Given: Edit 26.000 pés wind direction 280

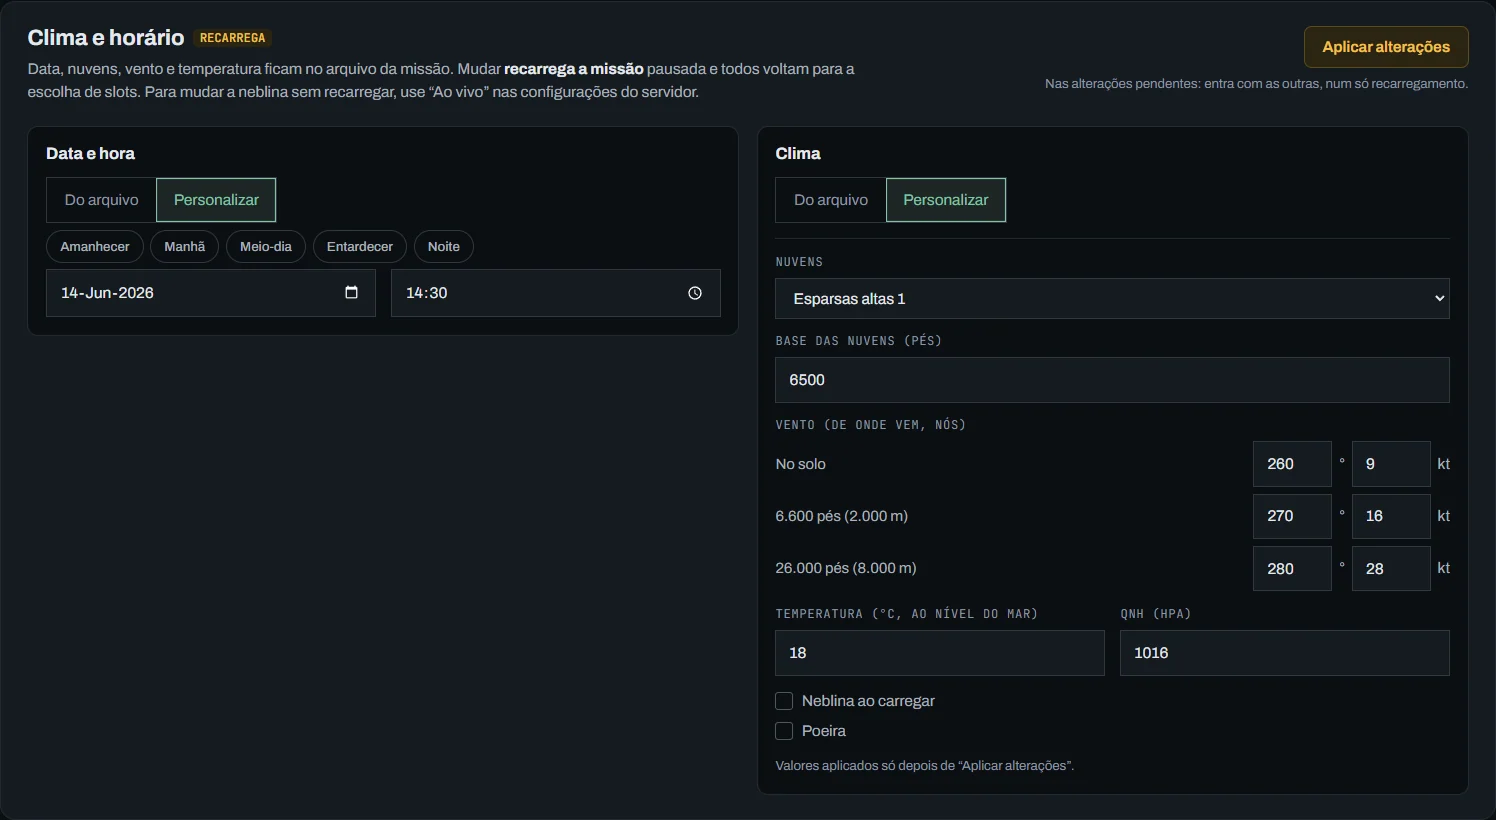Looking at the screenshot, I should coord(1292,568).
